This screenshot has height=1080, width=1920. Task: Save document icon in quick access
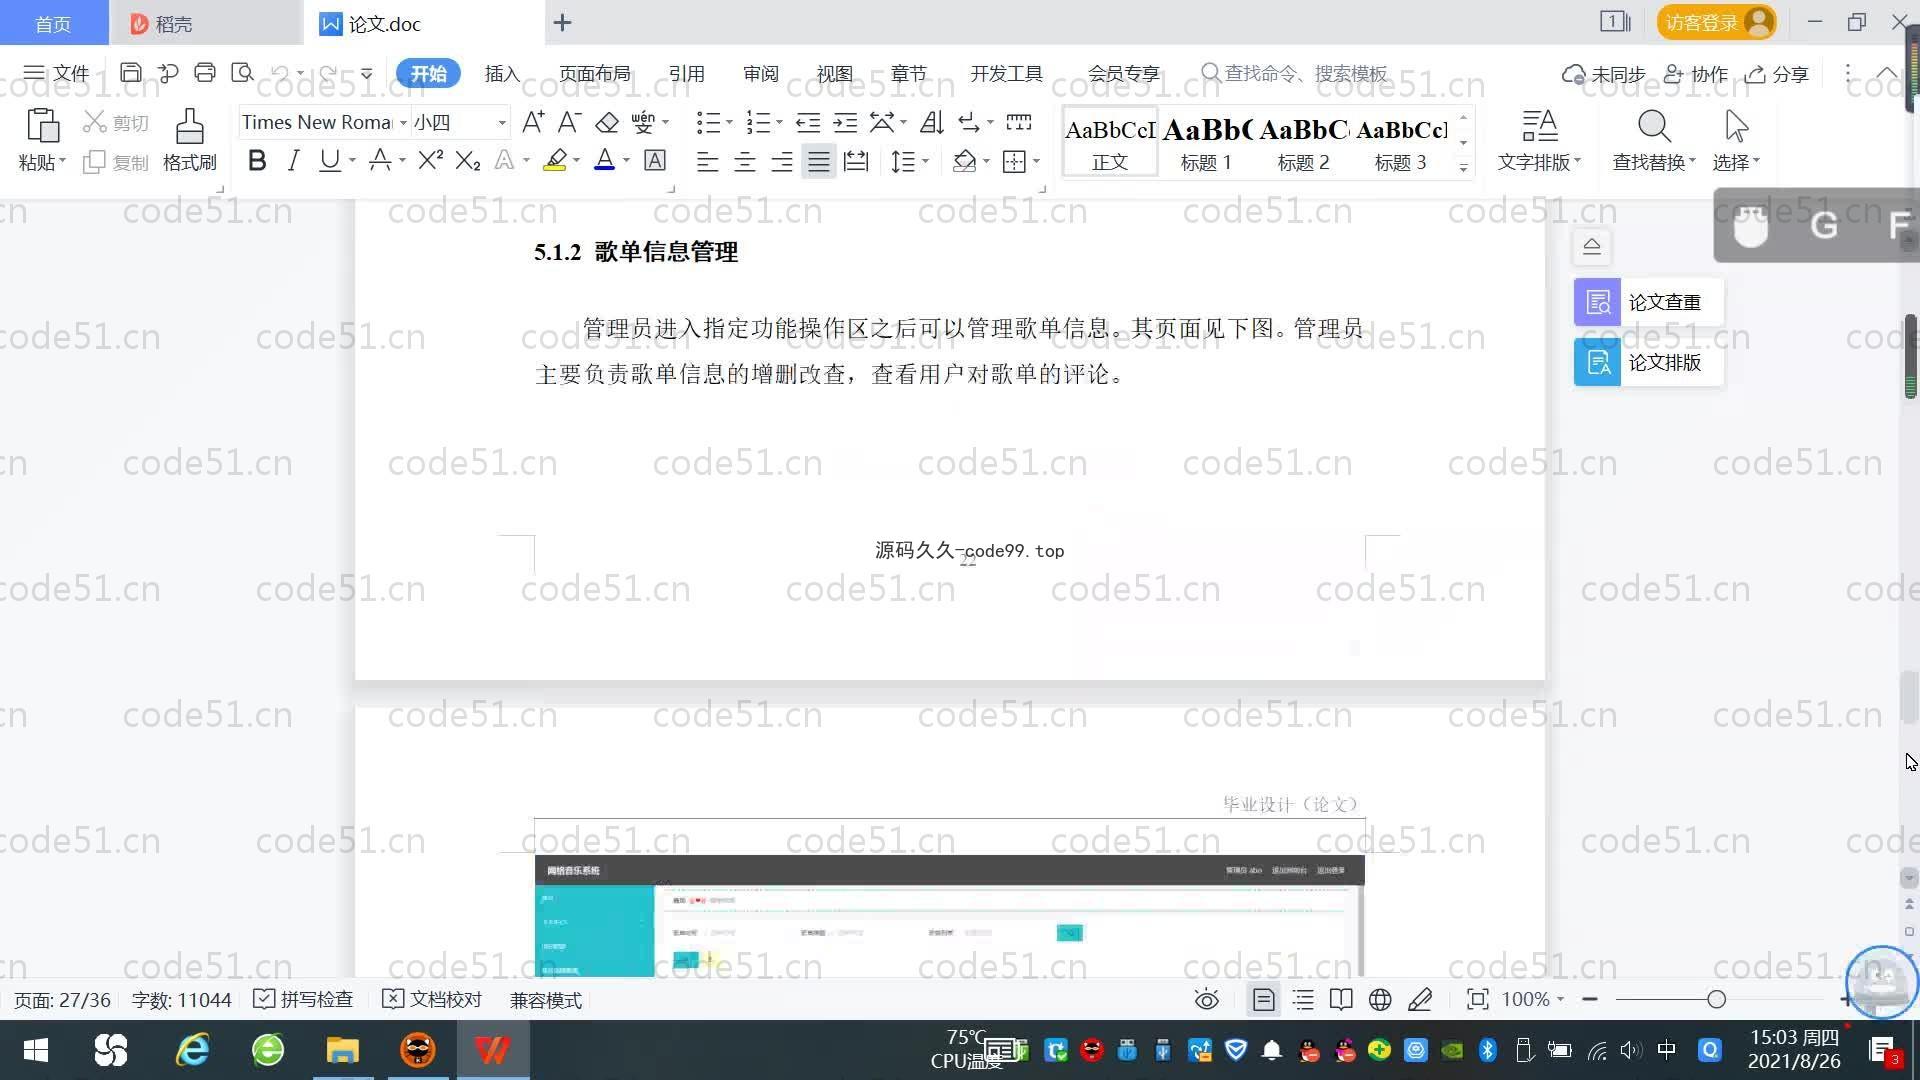point(130,73)
